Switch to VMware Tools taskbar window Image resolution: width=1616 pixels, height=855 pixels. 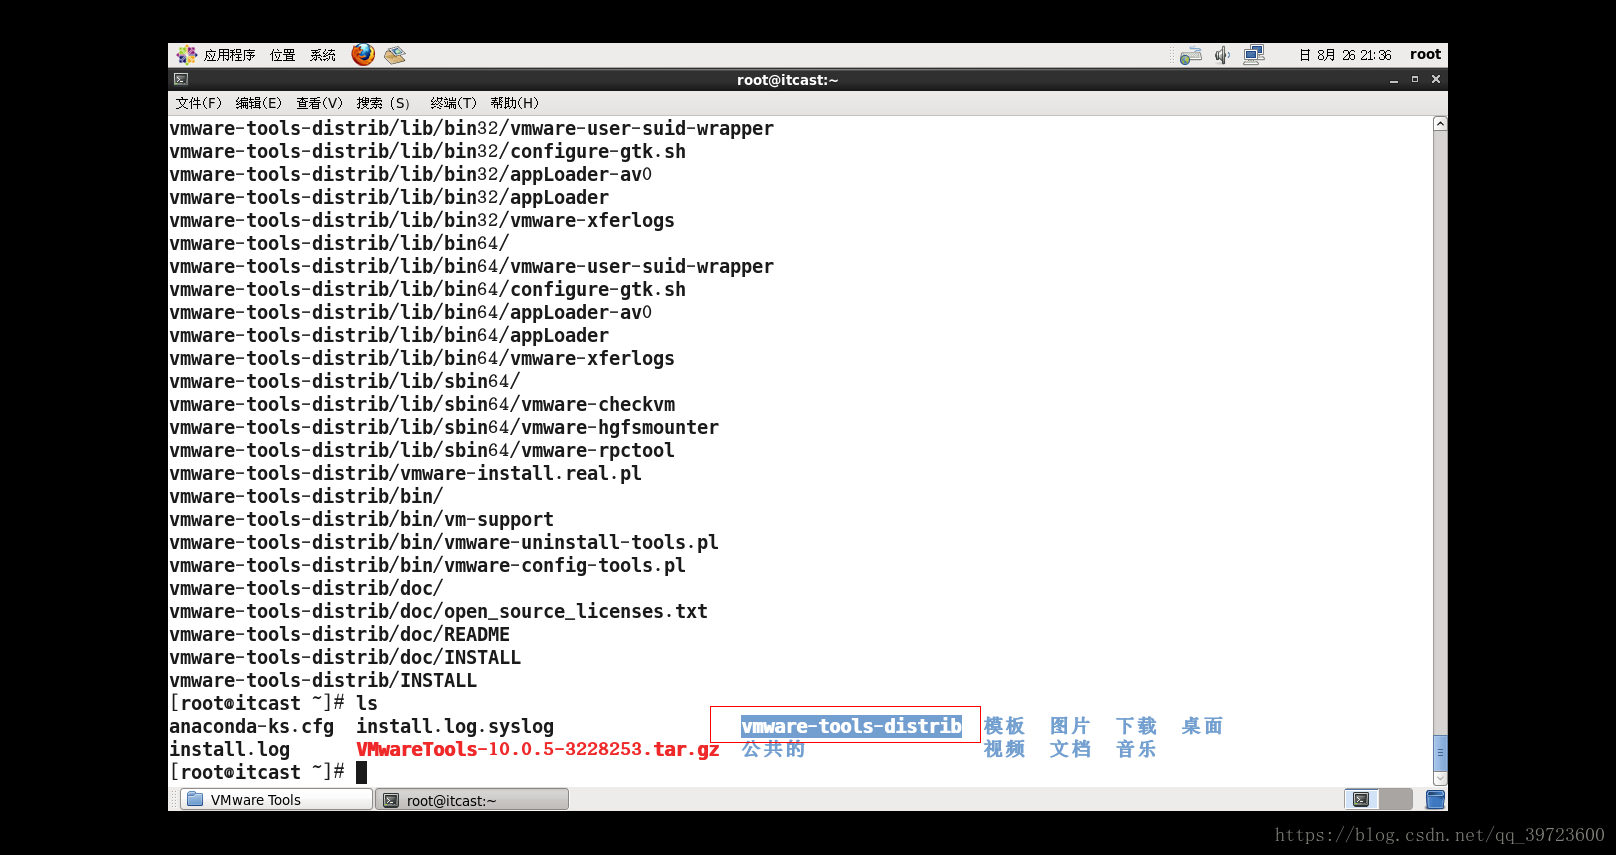coord(276,799)
